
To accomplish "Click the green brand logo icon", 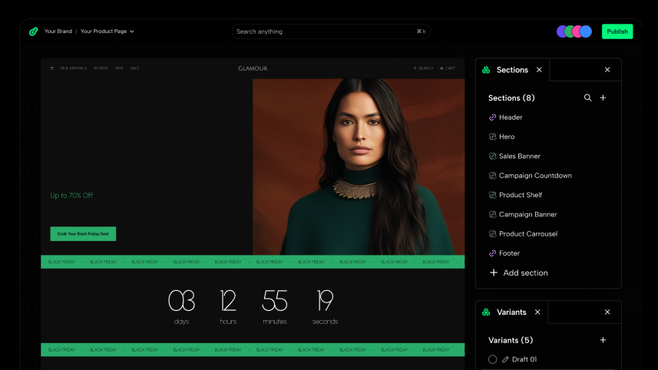I will tap(34, 31).
